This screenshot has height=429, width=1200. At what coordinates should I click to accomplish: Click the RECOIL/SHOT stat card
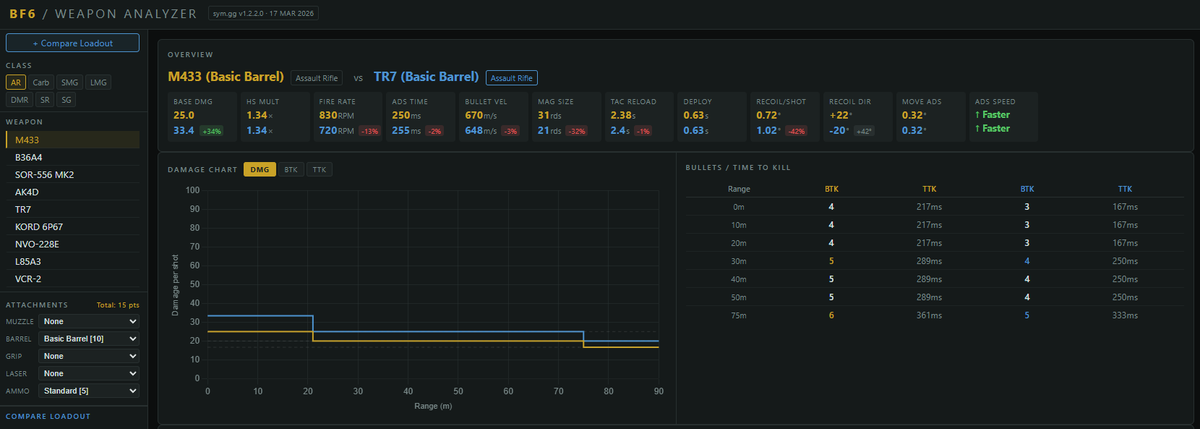tap(785, 116)
